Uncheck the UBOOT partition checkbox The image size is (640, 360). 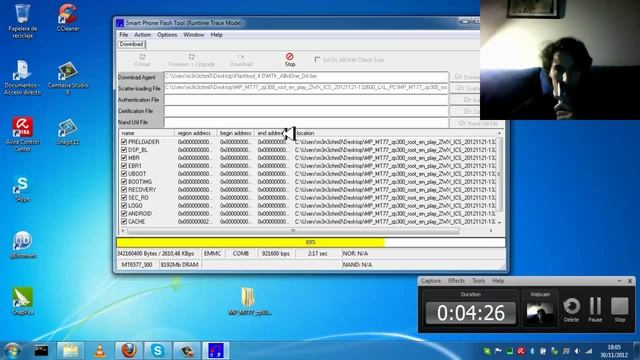click(x=124, y=173)
